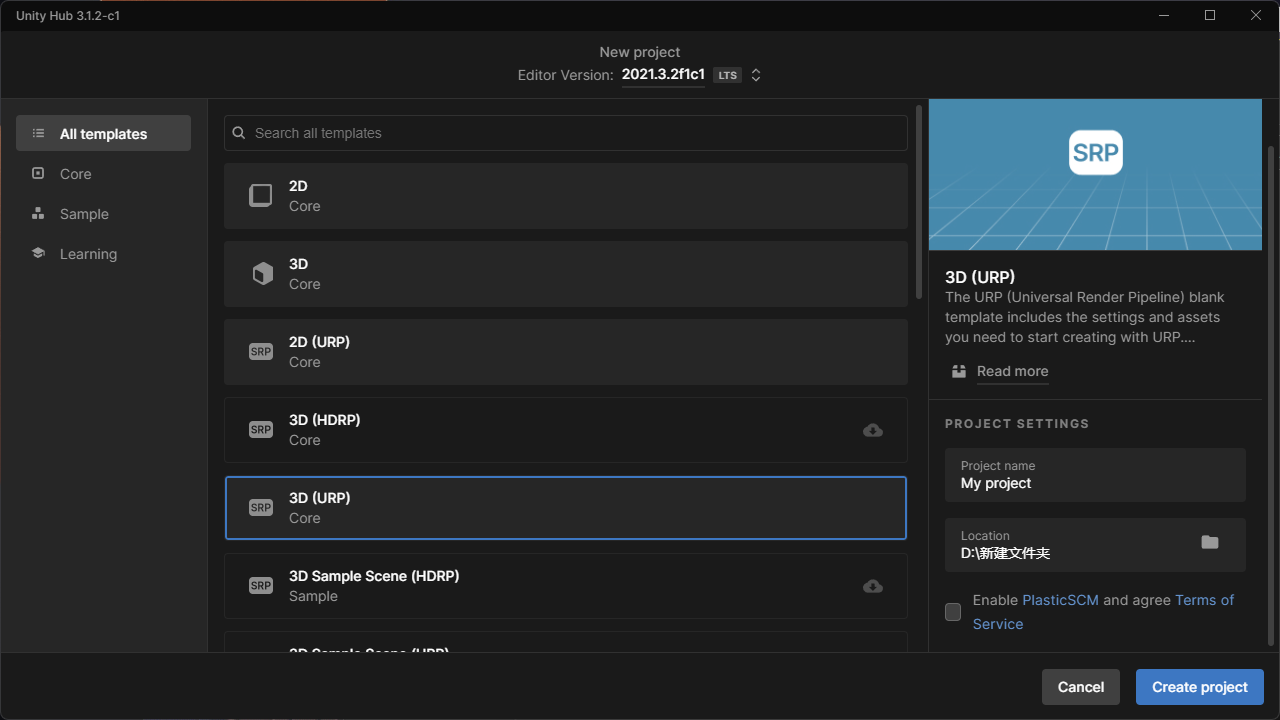
Task: Open the Editor Version selector arrows
Action: [756, 75]
